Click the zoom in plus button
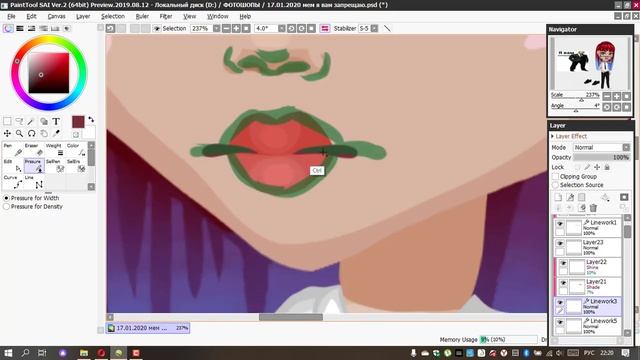Image resolution: width=640 pixels, height=360 pixels. tap(236, 29)
